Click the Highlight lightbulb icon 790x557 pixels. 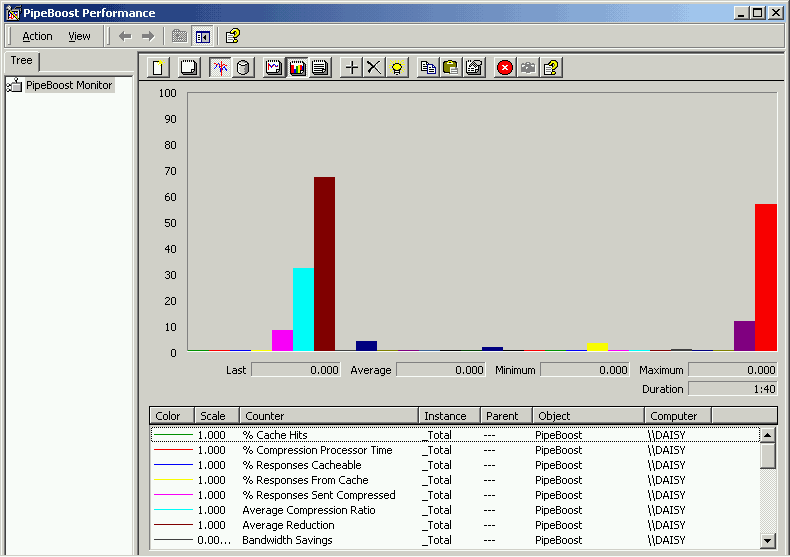tap(397, 68)
